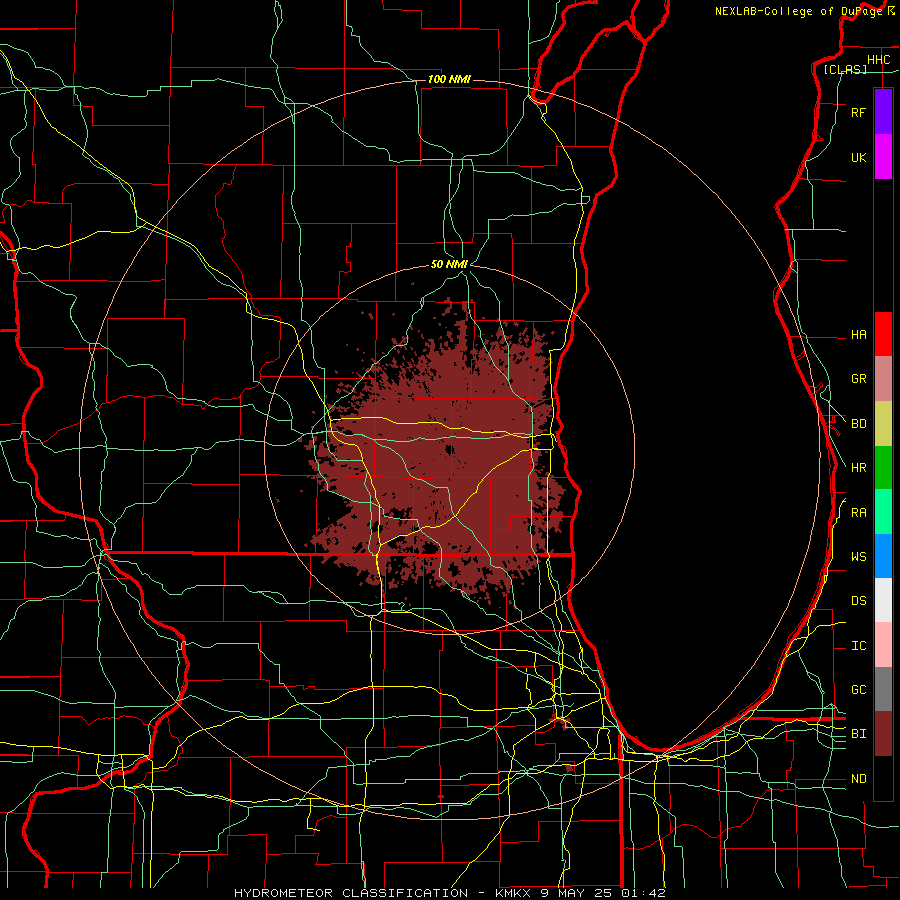Screen dimensions: 900x900
Task: Click the [CLAS] label
Action: [845, 69]
